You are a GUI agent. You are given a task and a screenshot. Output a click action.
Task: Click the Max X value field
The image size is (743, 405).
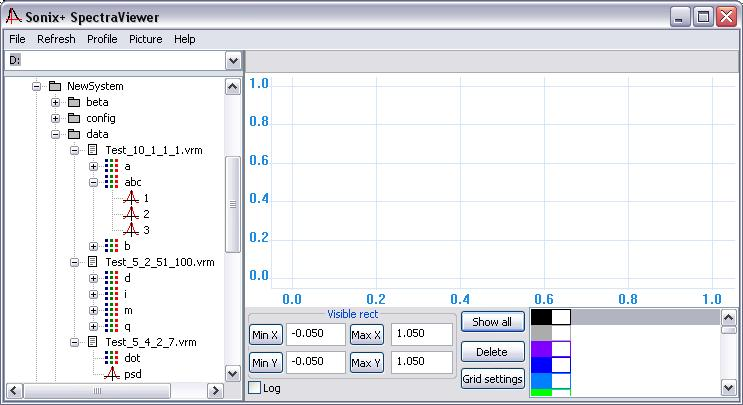pos(420,334)
